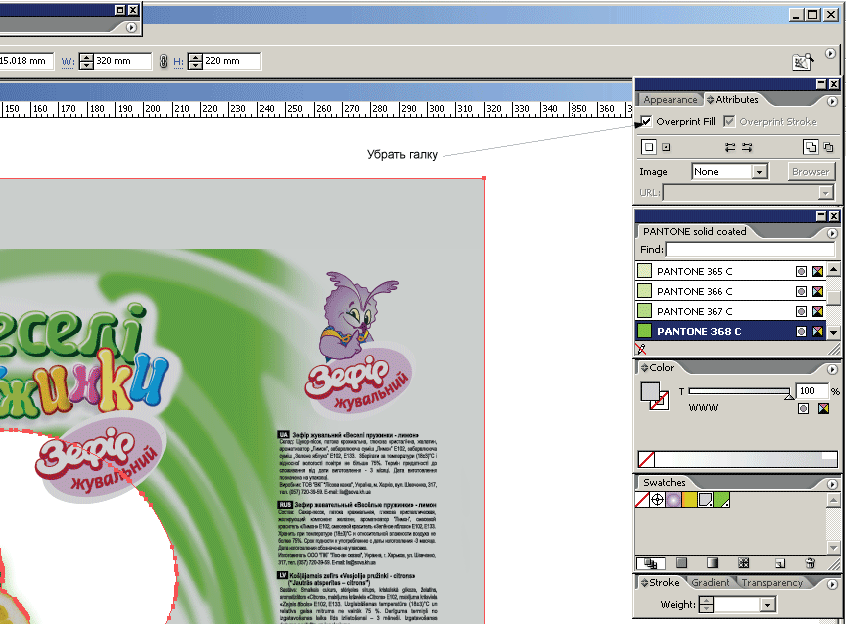Click the Go to Bridge icon
This screenshot has height=624, width=846.
803,61
